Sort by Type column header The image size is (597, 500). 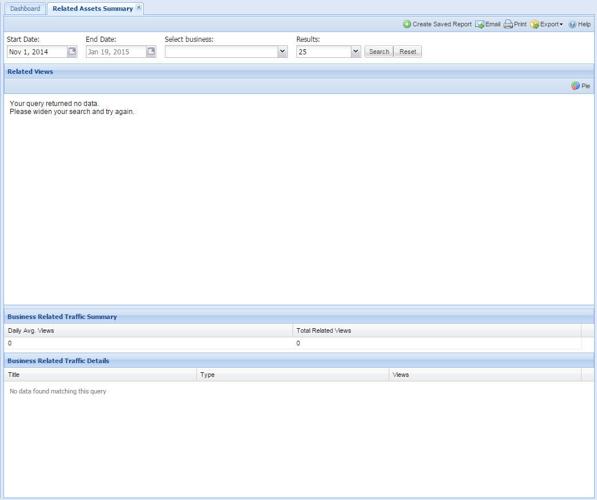point(293,375)
